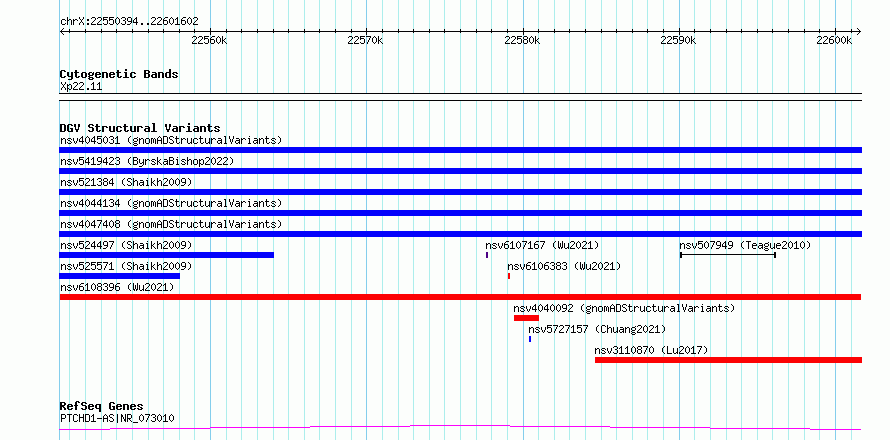Open nsv3110870 (Lu2017) variant label
890x440 pixels.
[652, 350]
